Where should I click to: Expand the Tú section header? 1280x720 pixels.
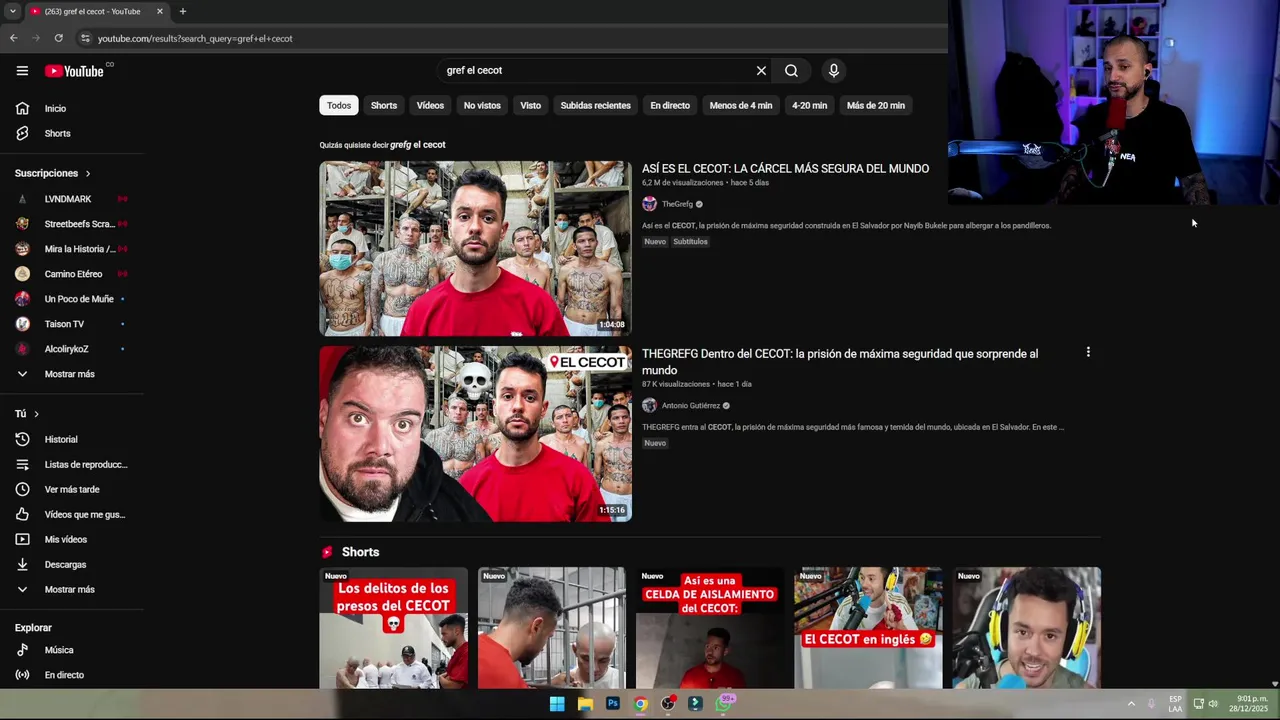[27, 413]
